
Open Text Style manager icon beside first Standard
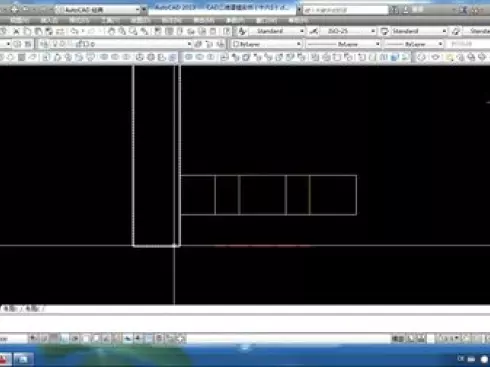(242, 31)
